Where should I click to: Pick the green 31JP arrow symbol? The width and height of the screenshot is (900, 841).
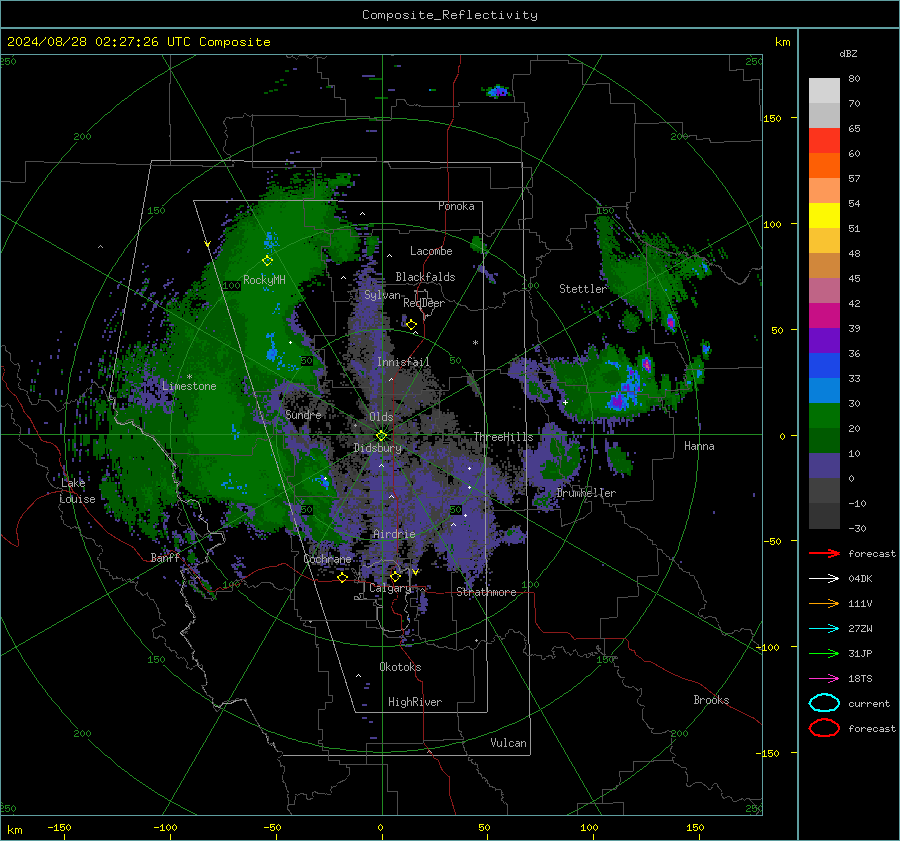coord(824,653)
